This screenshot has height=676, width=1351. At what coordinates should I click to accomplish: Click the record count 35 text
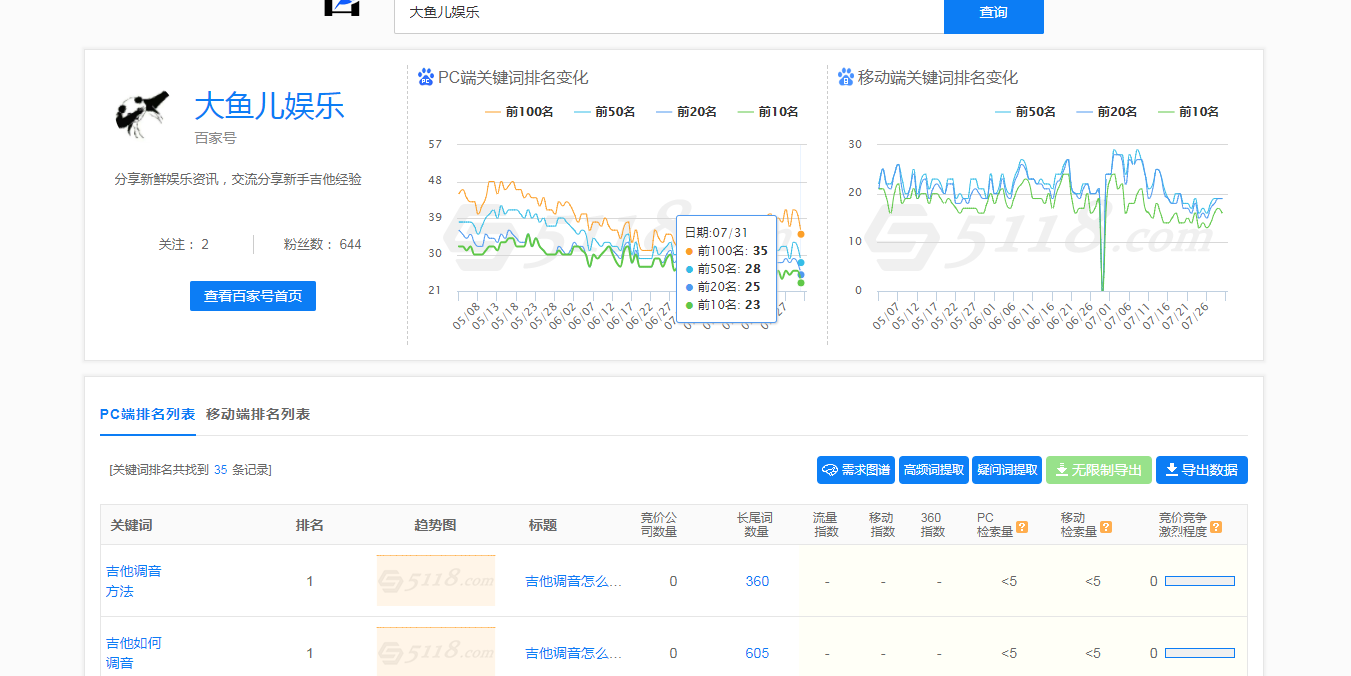221,469
